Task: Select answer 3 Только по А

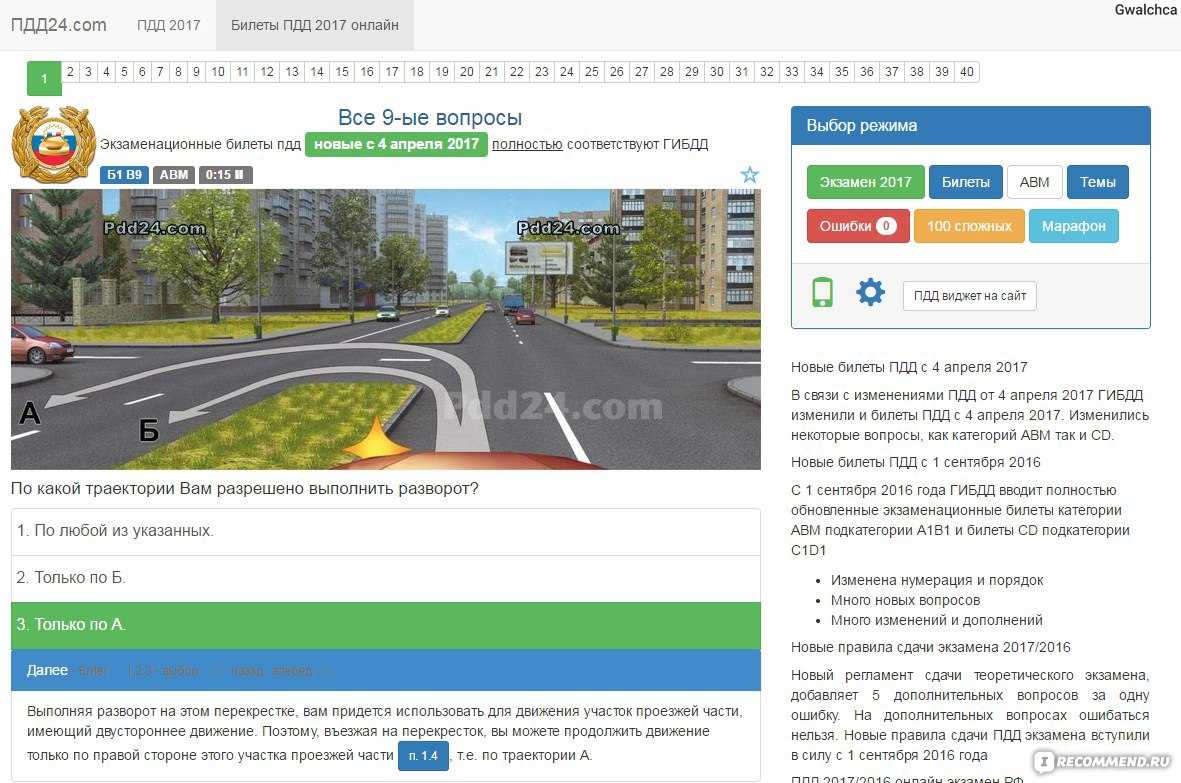Action: (x=386, y=625)
